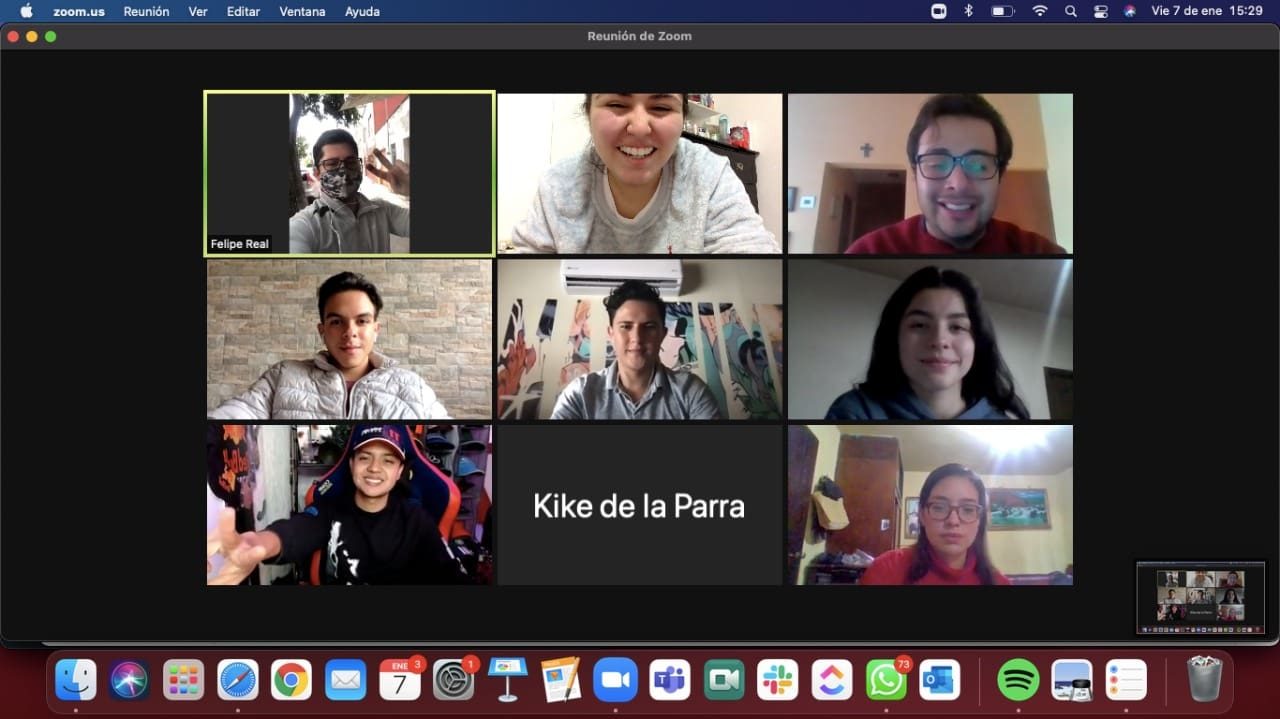Open Spotlight search magnifier
Screen dimensions: 1280x719
click(1071, 11)
